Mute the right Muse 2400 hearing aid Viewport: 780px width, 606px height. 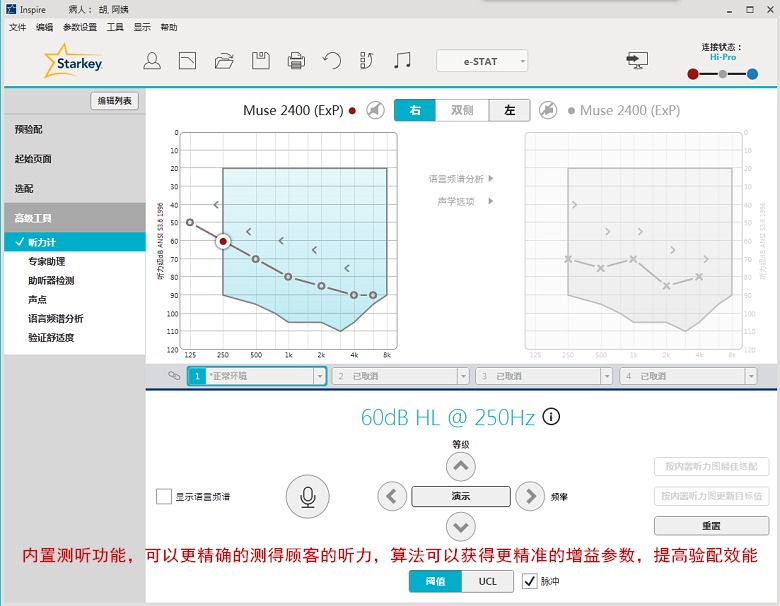click(x=375, y=110)
